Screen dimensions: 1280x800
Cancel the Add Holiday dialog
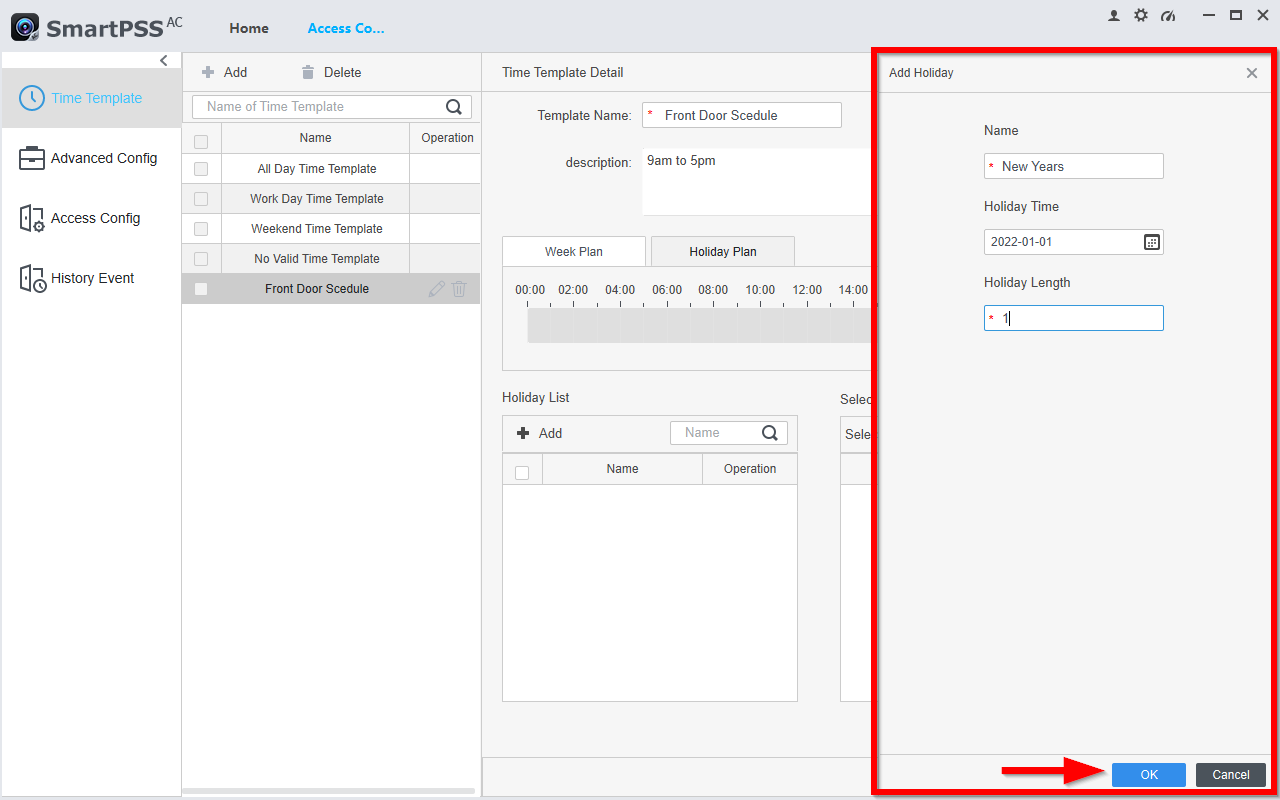(x=1231, y=775)
